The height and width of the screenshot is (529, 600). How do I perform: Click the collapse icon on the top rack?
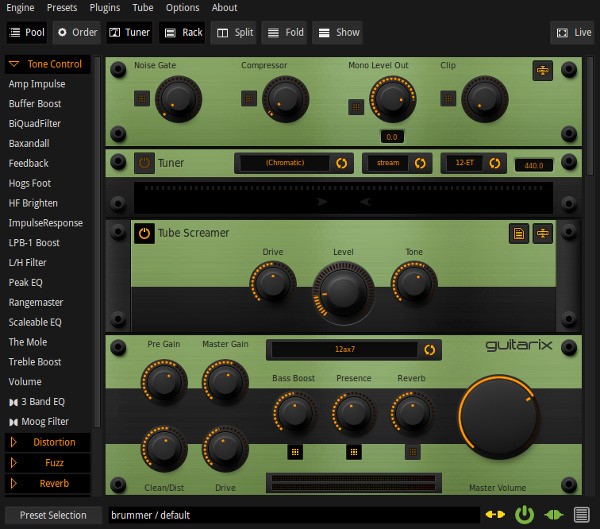coord(543,70)
